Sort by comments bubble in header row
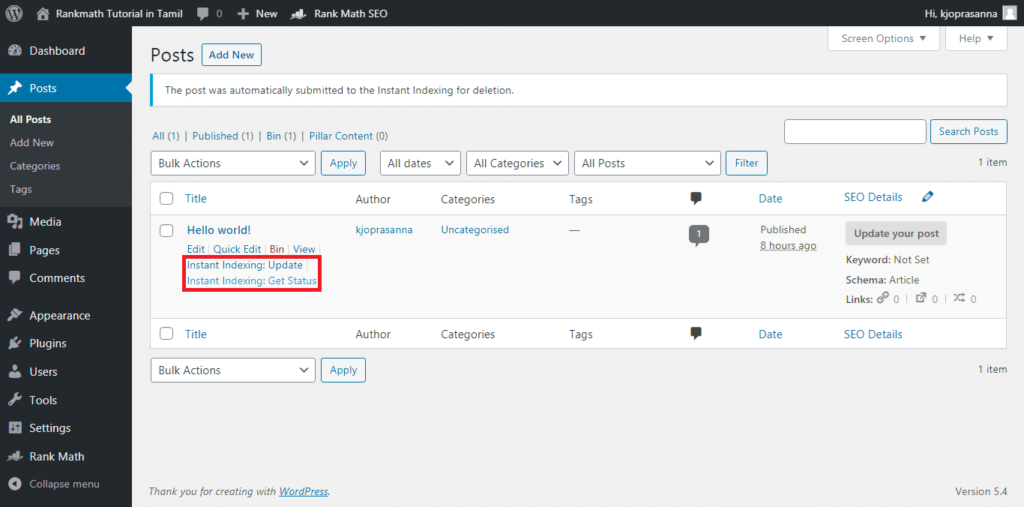 click(696, 199)
